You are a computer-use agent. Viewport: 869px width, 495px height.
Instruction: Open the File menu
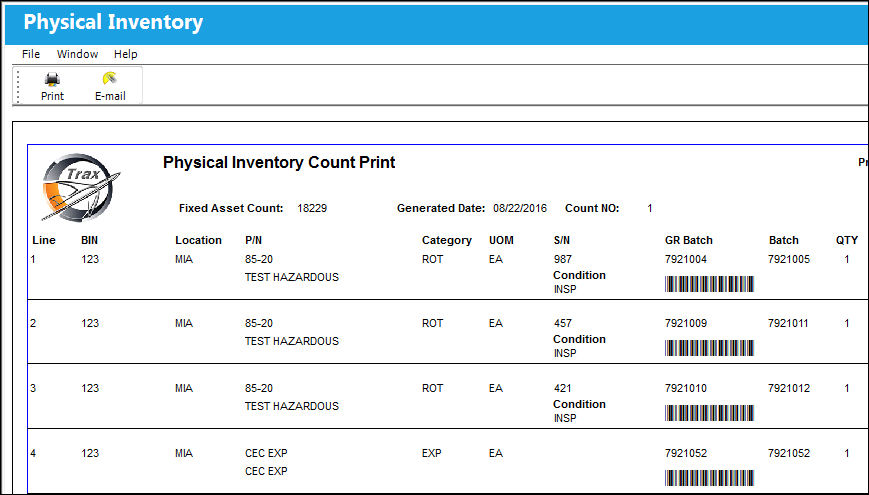coord(31,54)
